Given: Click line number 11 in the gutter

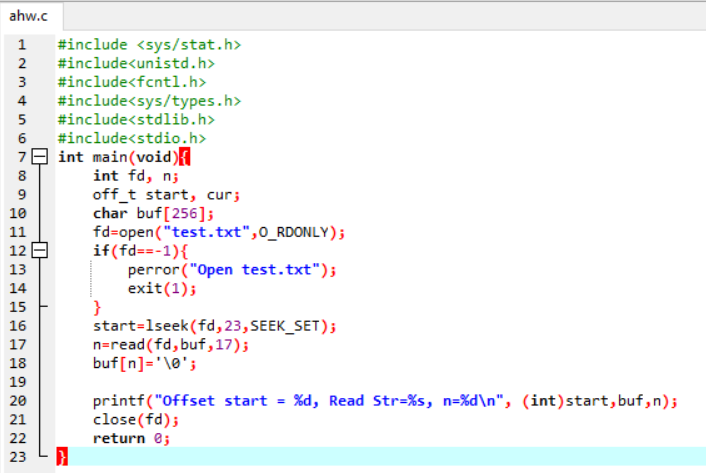Looking at the screenshot, I should [18, 232].
